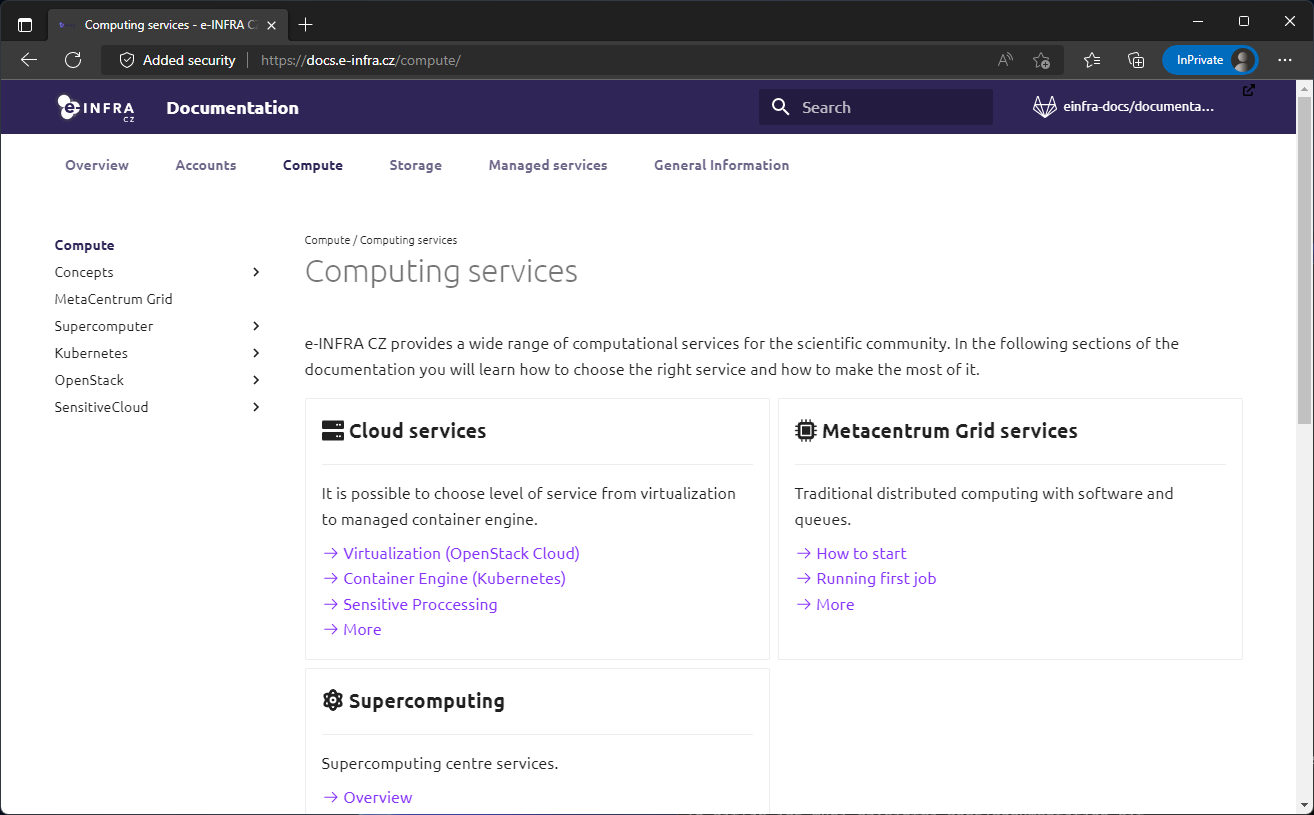The width and height of the screenshot is (1314, 815).
Task: Add this page to favorites star icon
Action: (x=1041, y=60)
